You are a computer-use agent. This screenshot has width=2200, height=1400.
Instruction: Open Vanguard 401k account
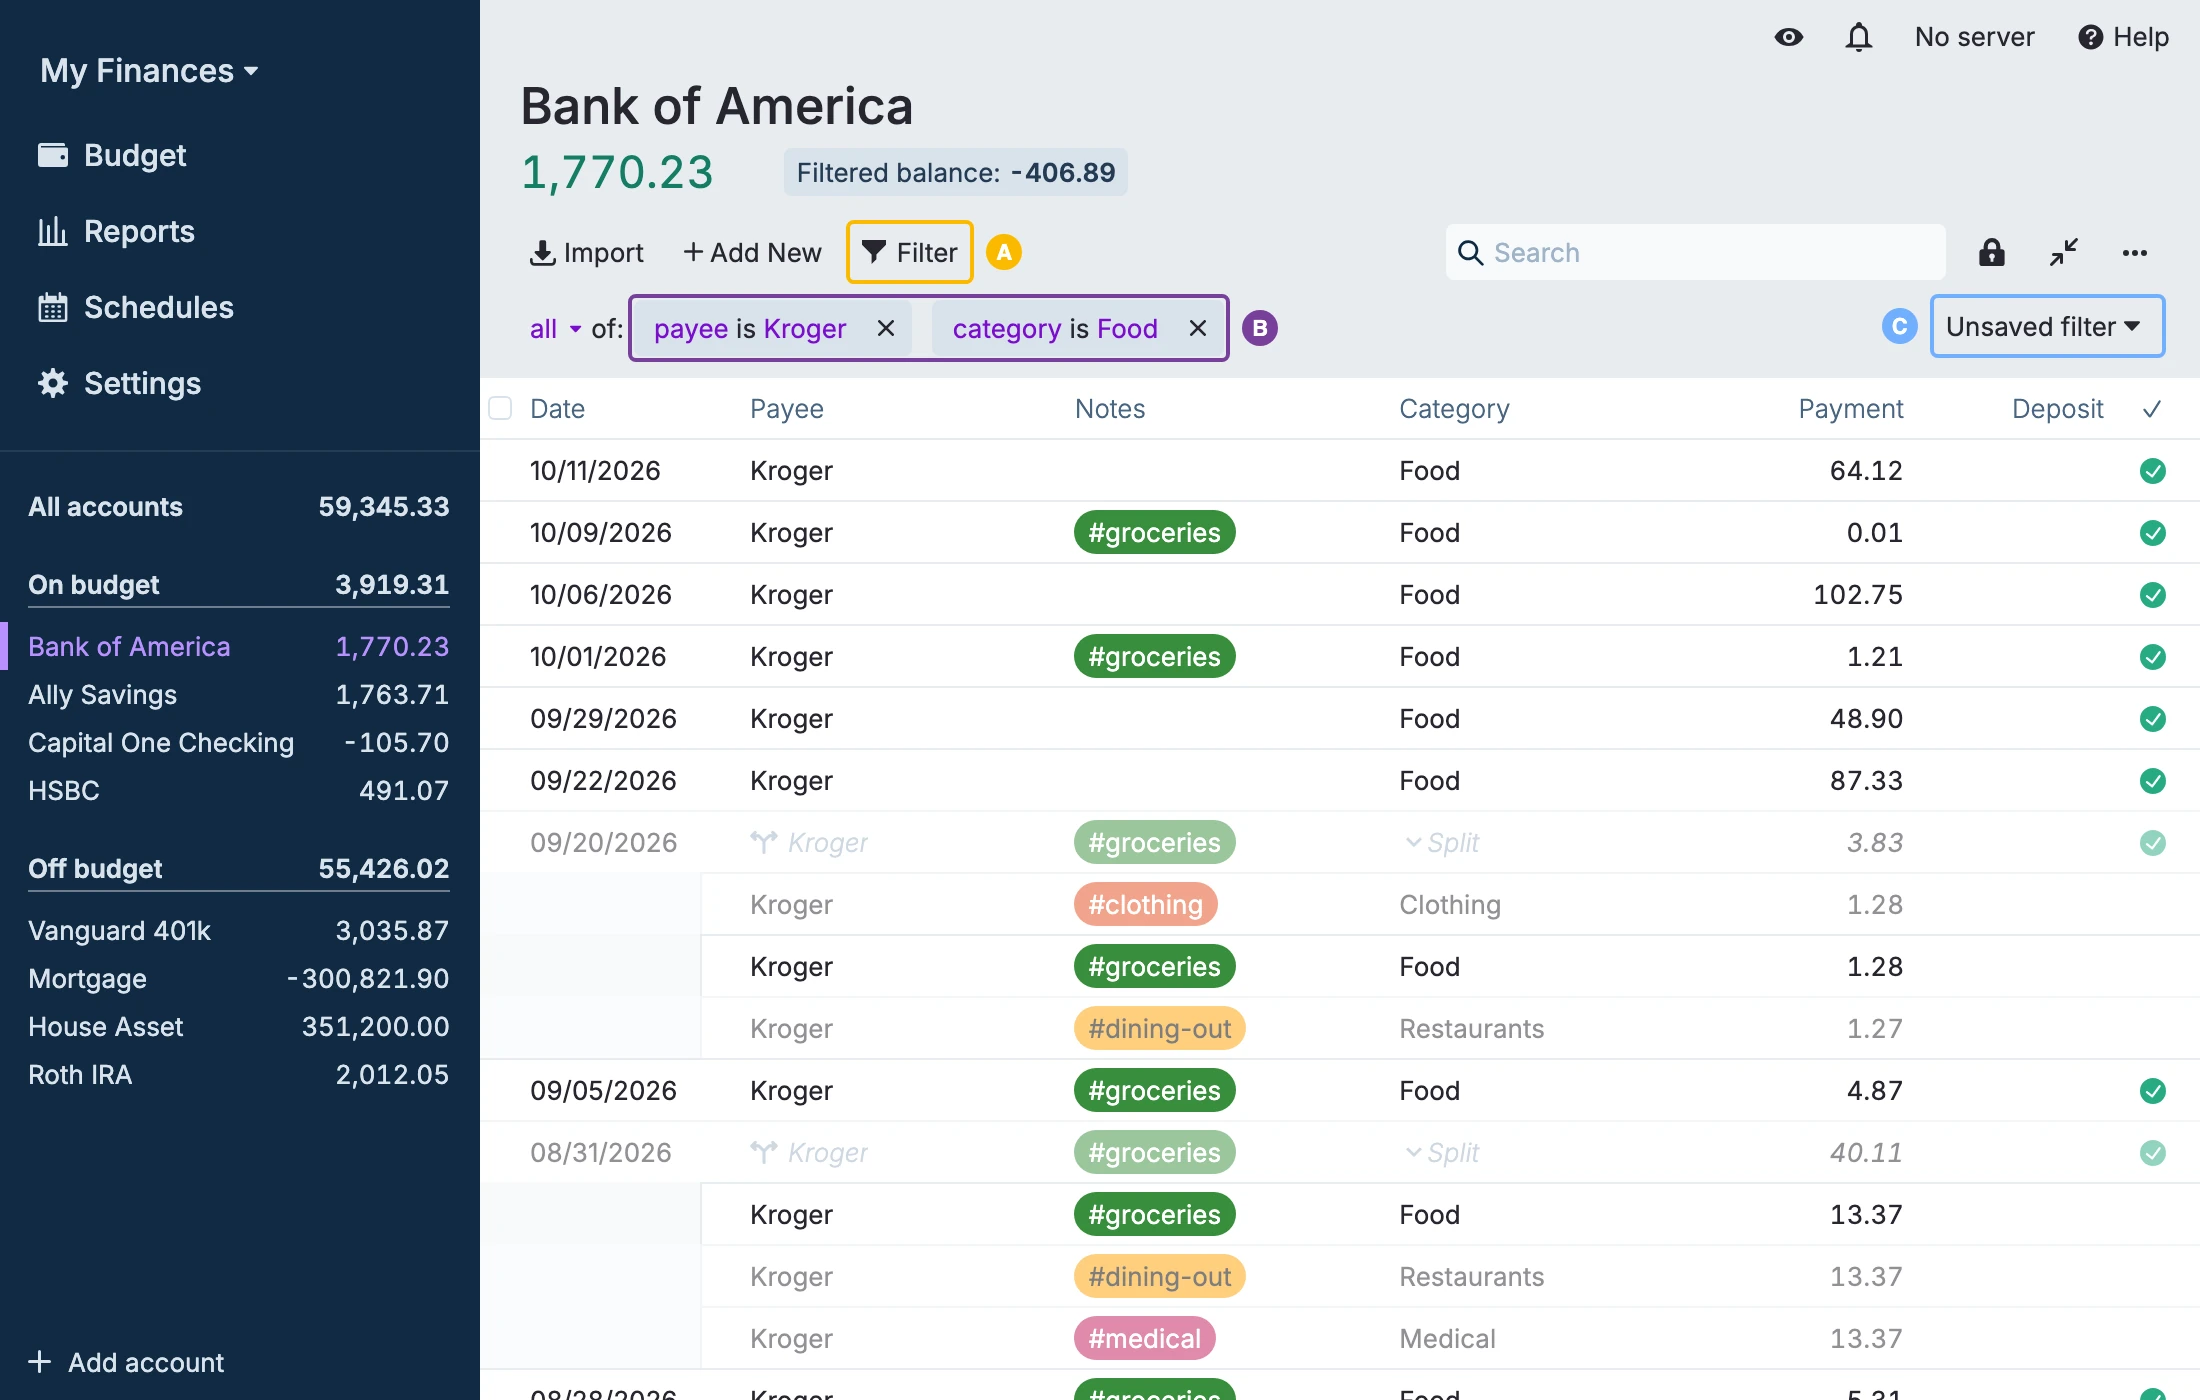click(238, 930)
